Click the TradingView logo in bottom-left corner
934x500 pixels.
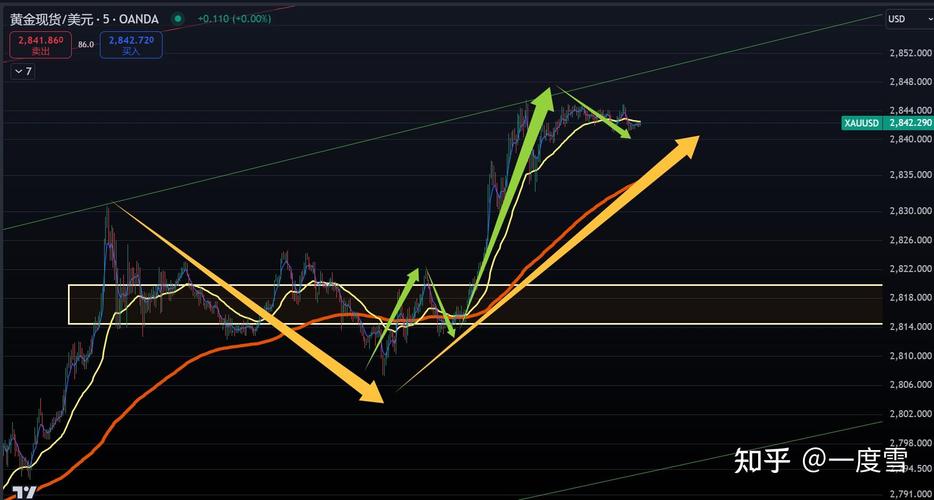coord(28,492)
